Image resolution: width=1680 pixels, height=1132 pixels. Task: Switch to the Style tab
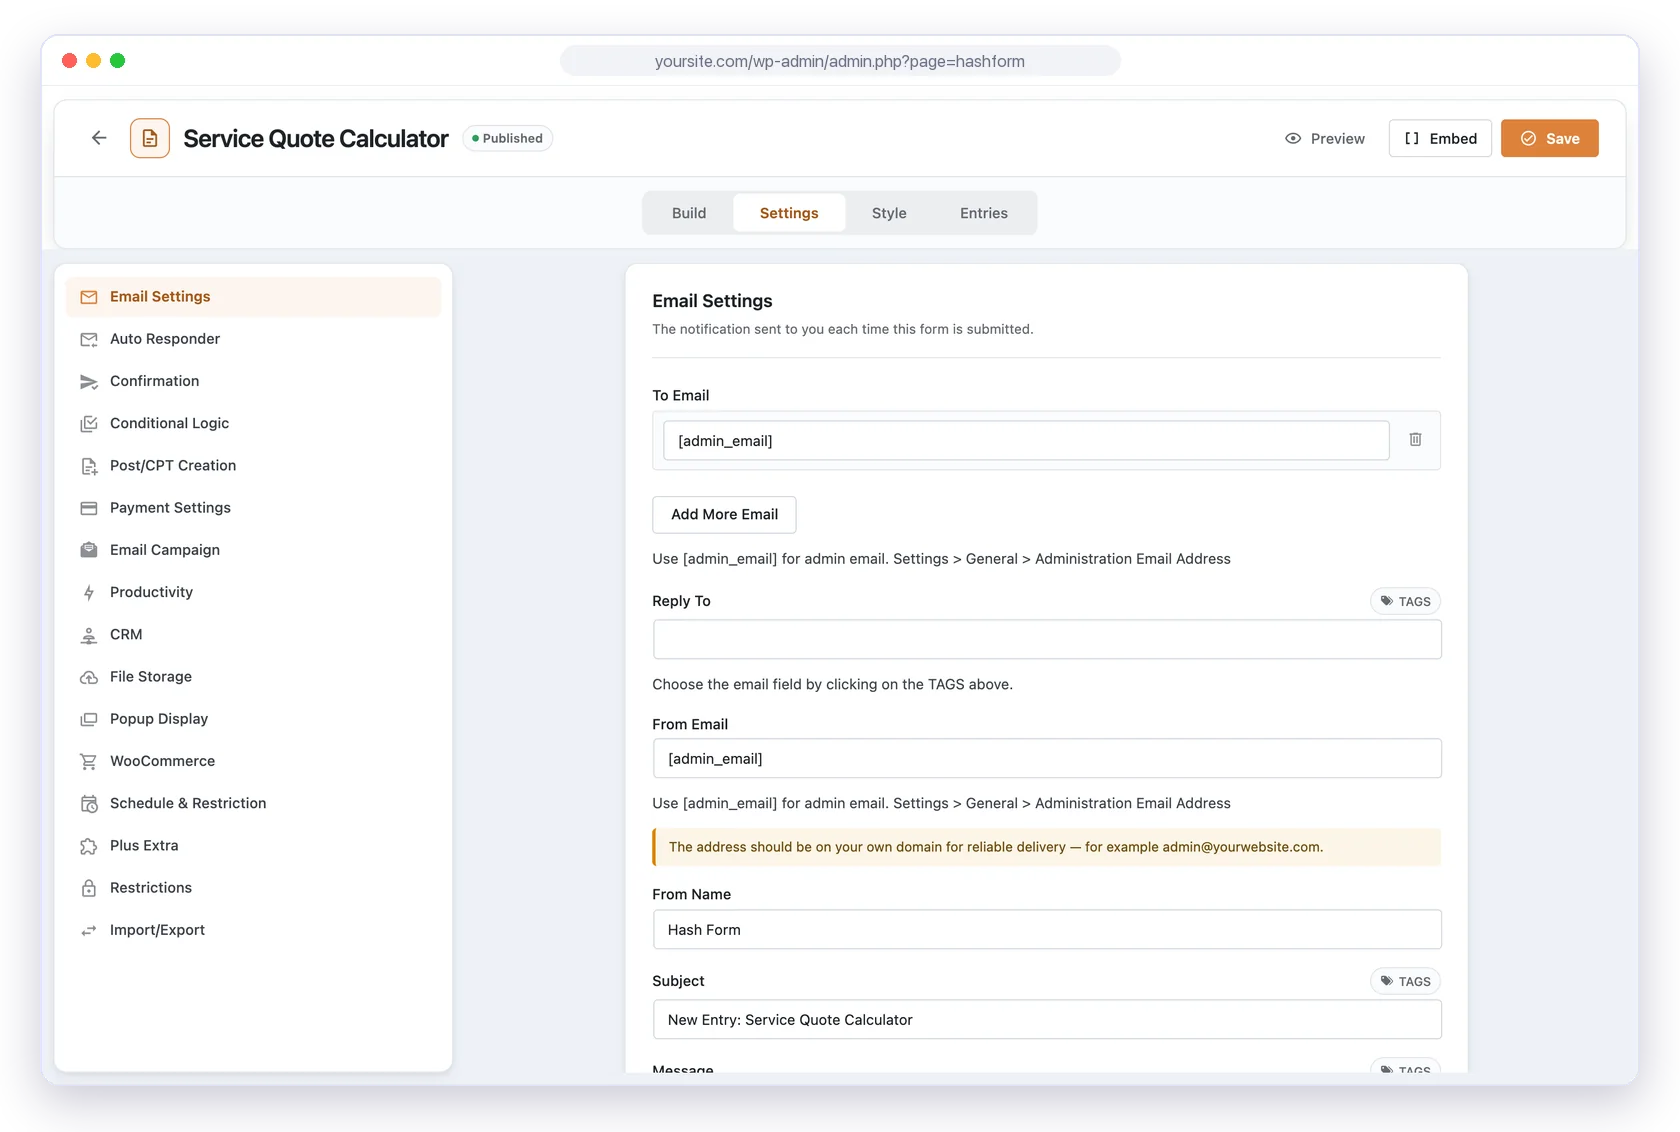(x=889, y=213)
